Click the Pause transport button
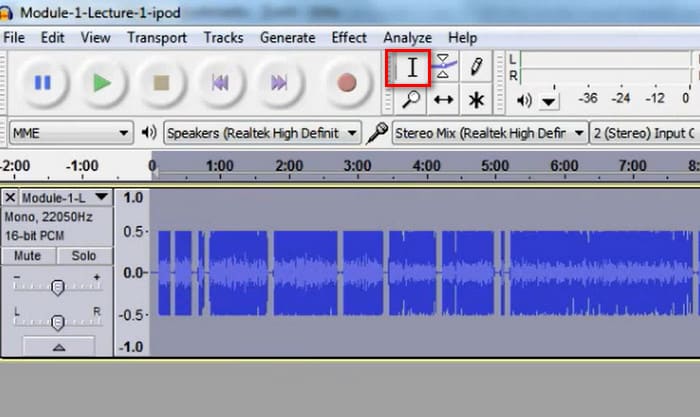 pos(43,83)
